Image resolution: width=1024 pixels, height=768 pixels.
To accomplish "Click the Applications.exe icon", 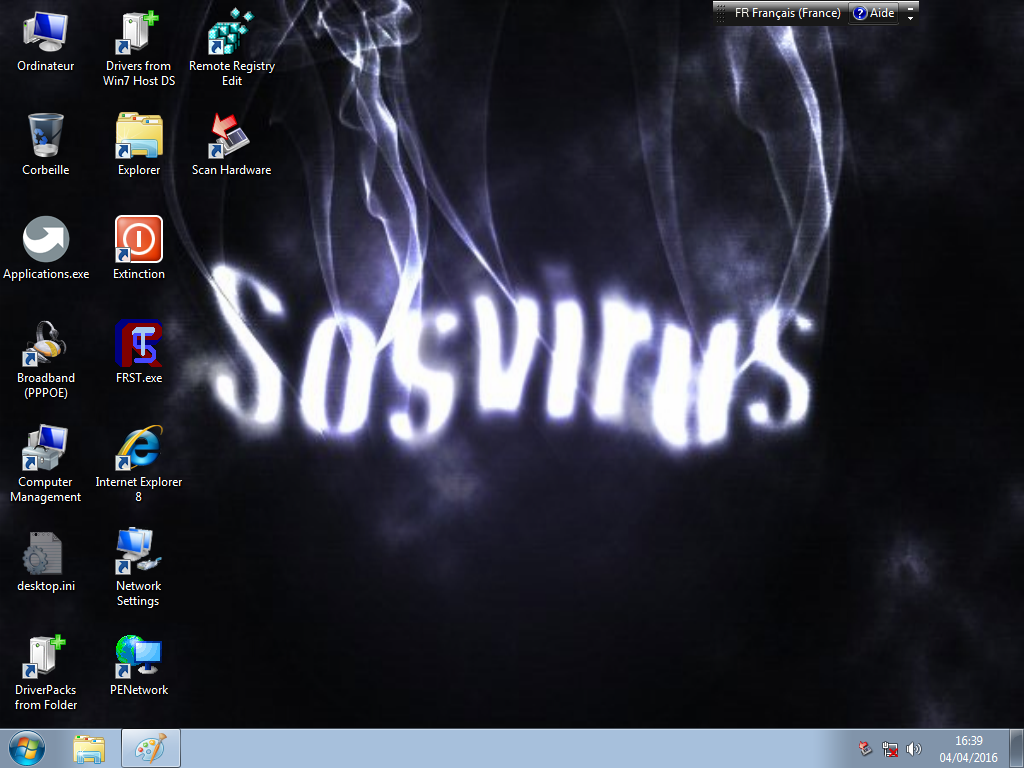I will (46, 249).
